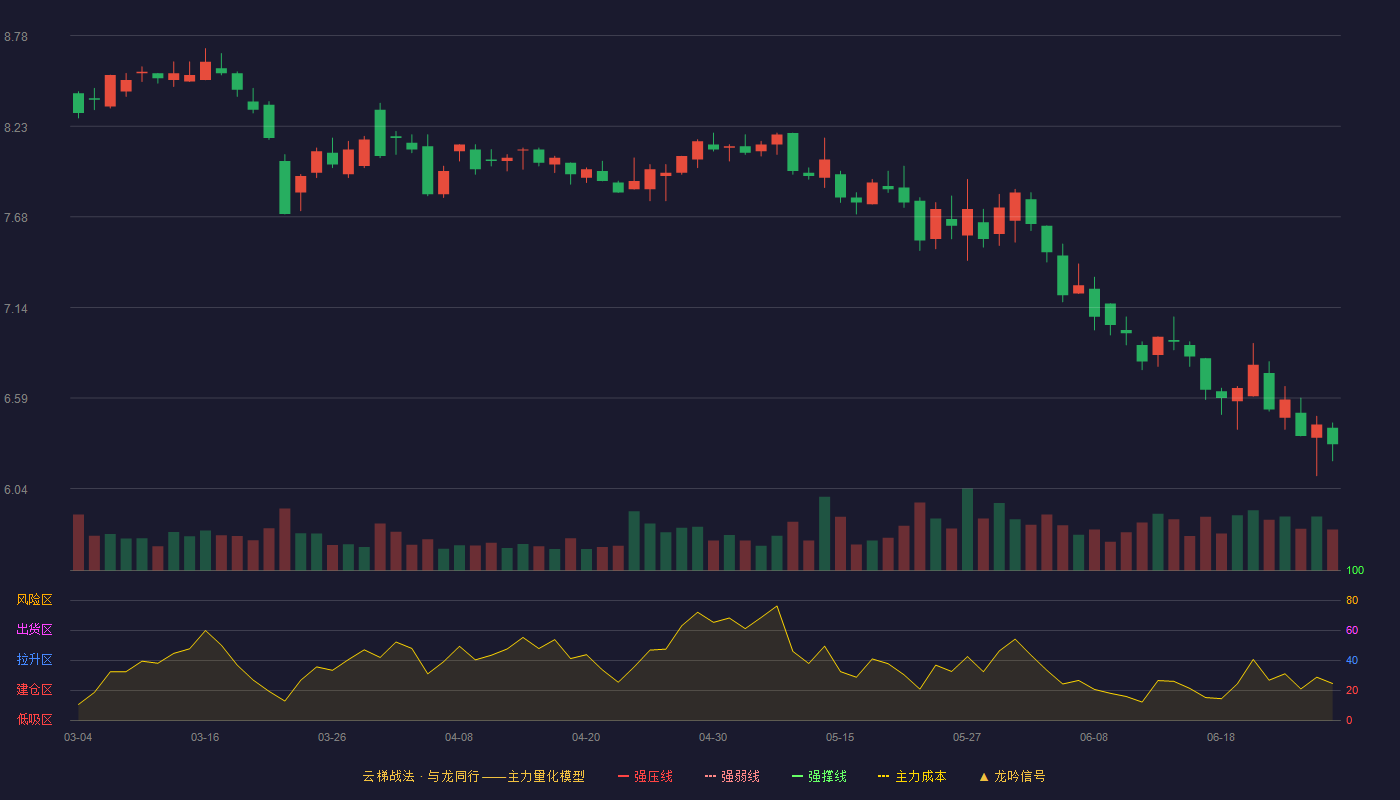Select the 建仓区 zone label
1400x800 pixels.
34,690
